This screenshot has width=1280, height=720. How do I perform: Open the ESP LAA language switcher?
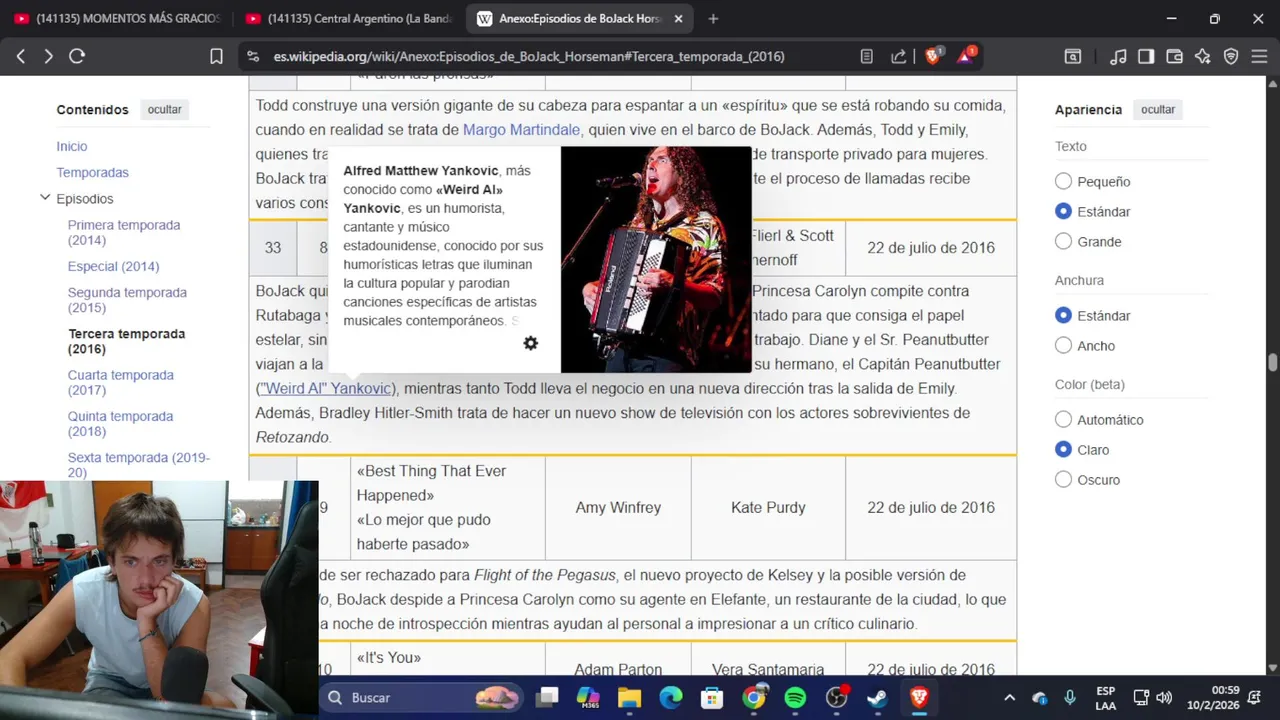point(1105,698)
